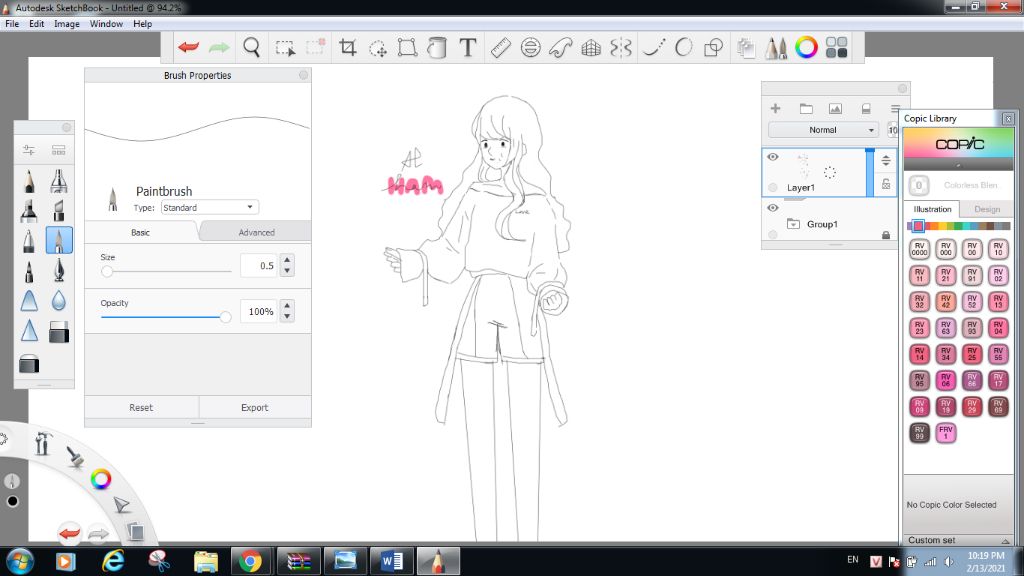Switch to Design tab in Copic Library

[987, 209]
